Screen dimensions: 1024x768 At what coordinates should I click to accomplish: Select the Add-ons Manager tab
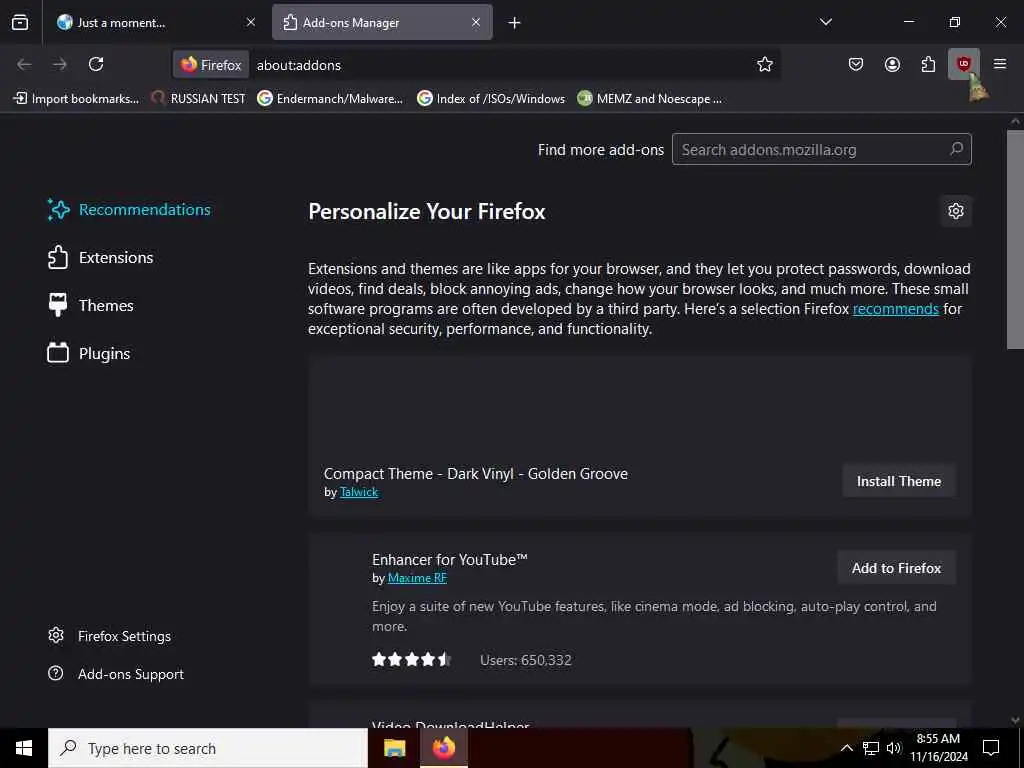click(x=382, y=22)
